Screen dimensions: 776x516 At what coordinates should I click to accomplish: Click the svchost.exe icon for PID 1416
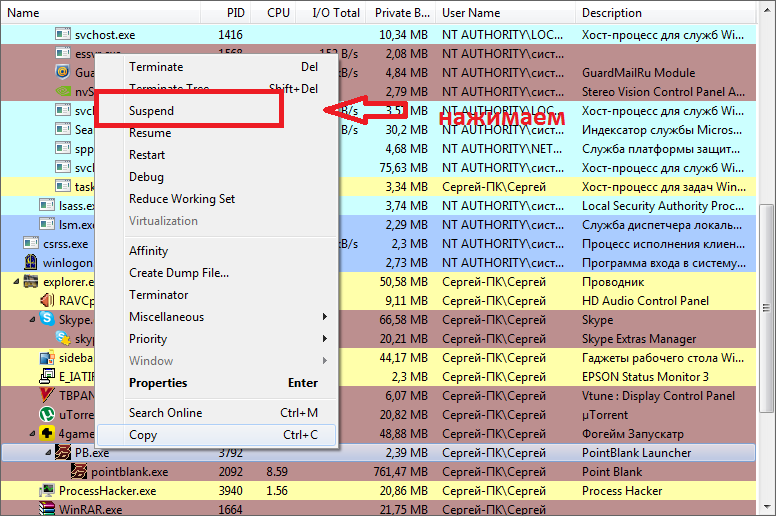(63, 35)
